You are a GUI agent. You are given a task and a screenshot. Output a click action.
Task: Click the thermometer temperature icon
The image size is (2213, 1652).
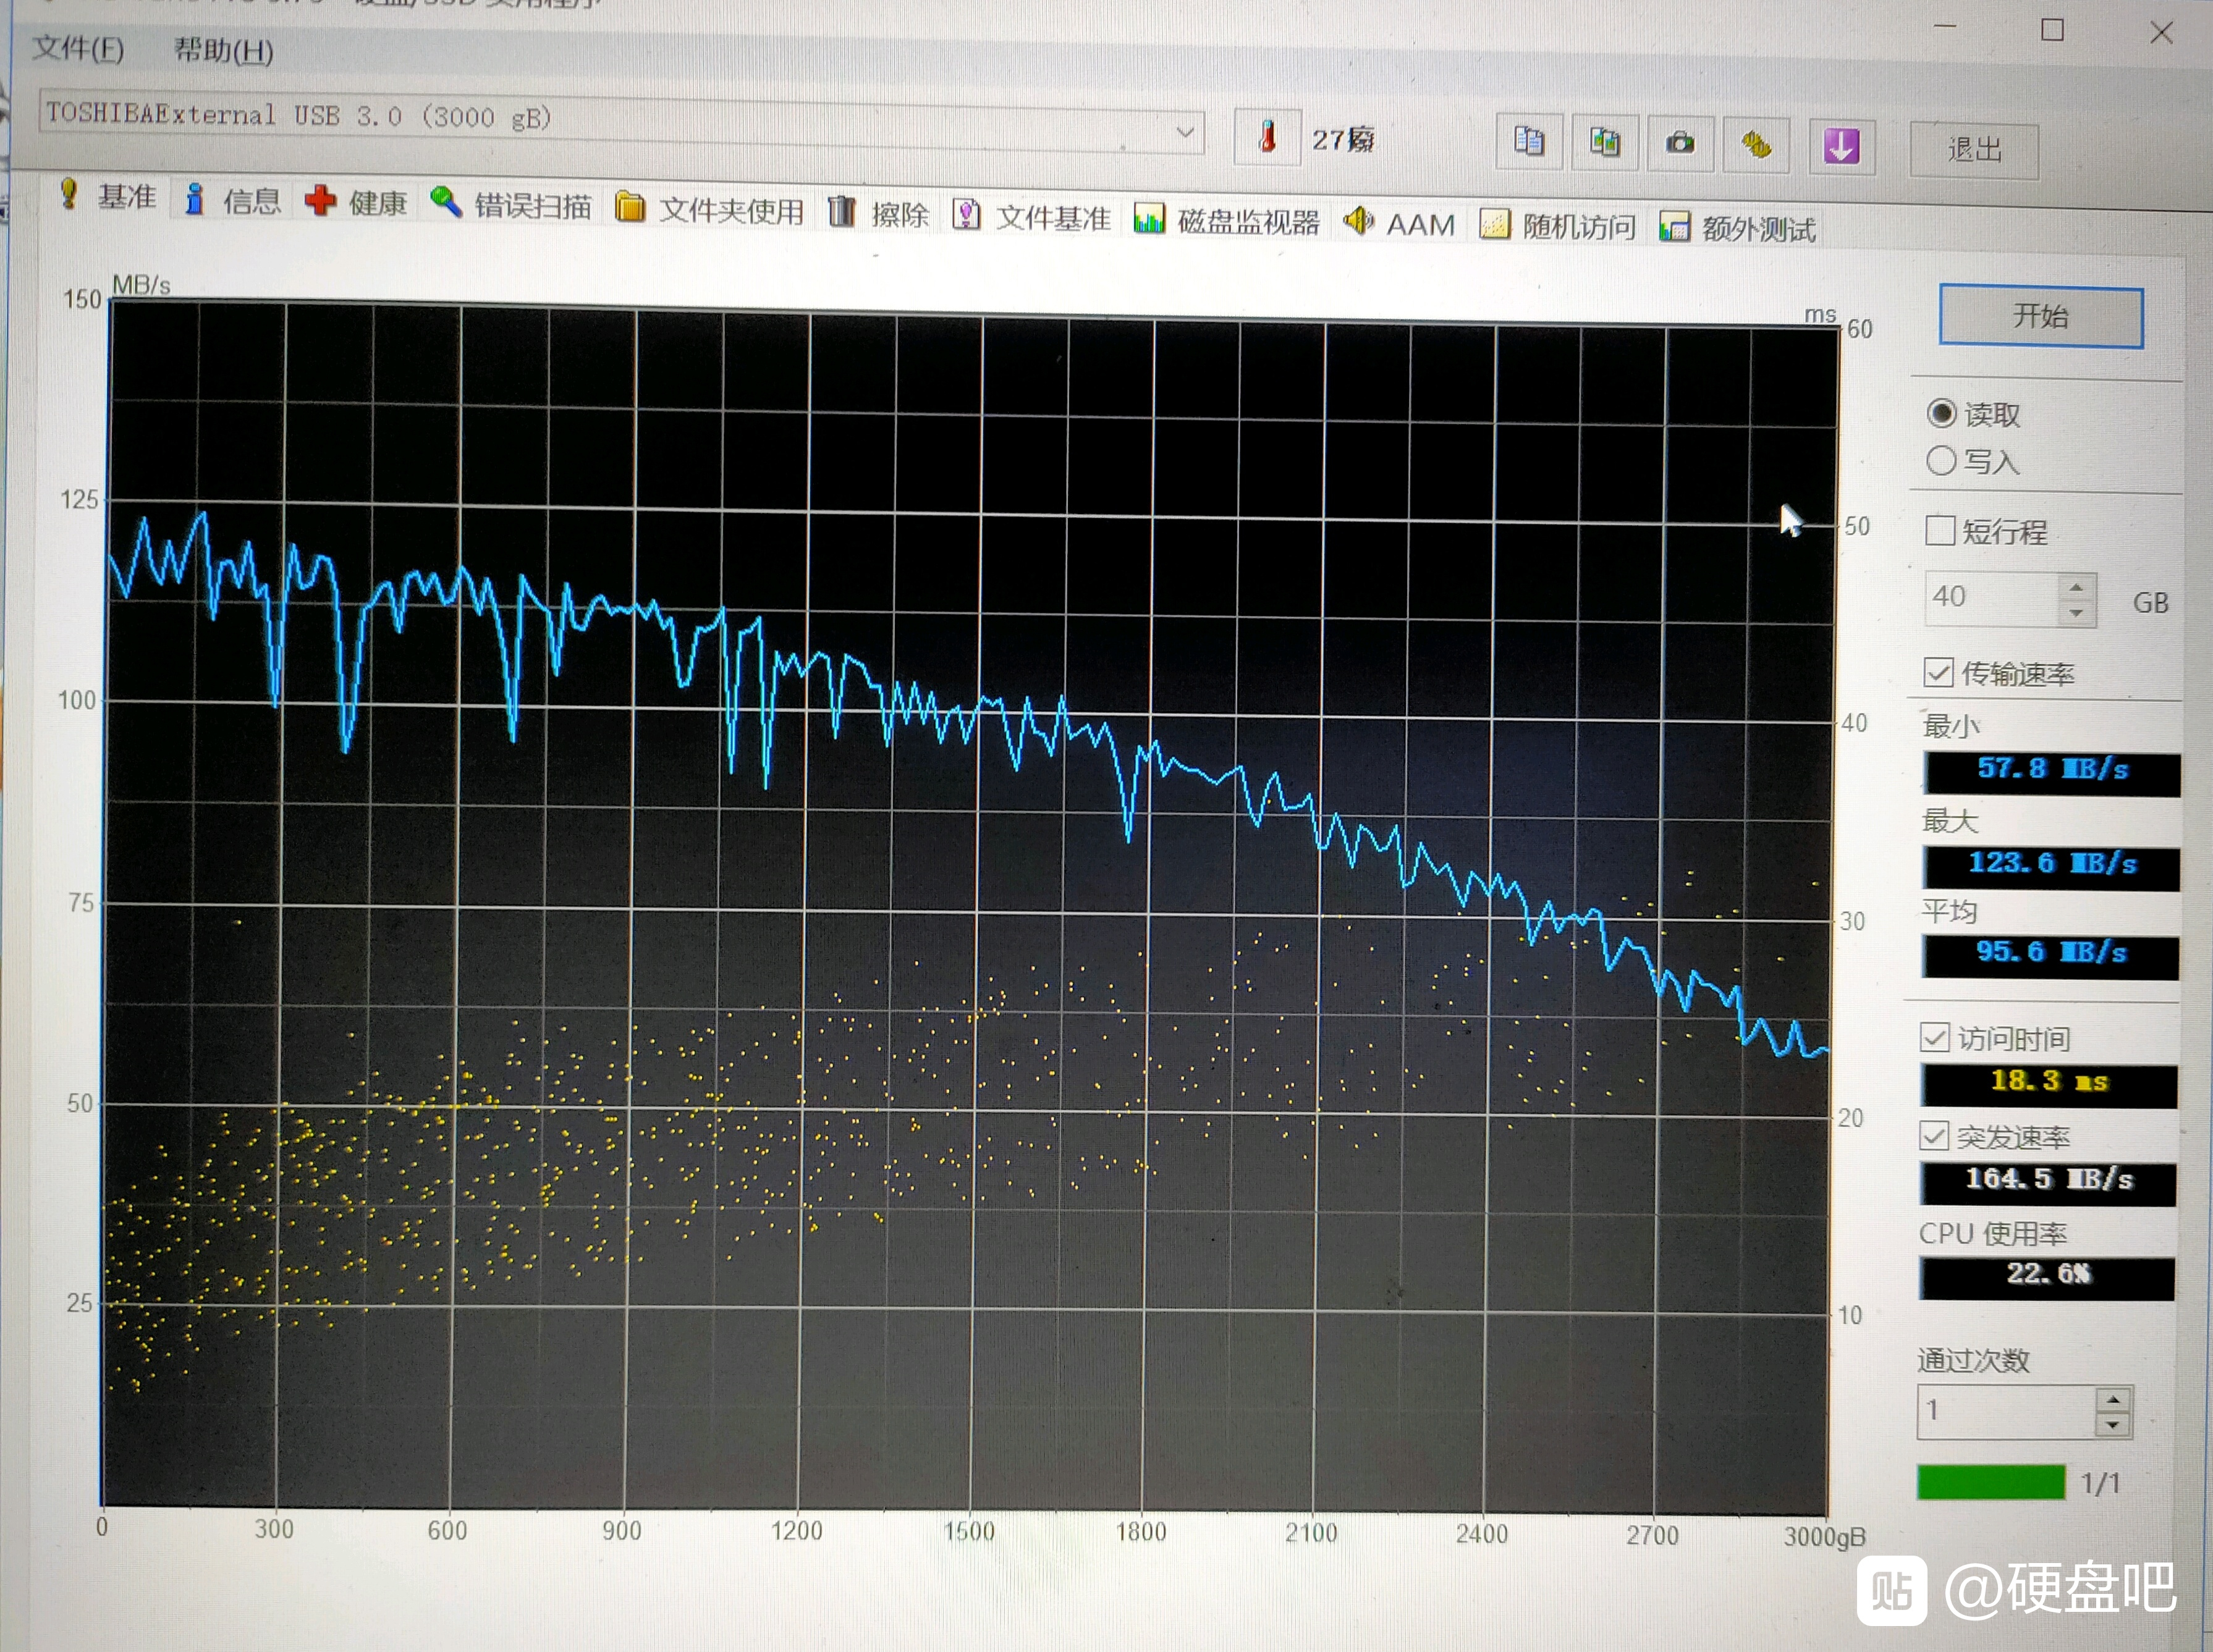[1267, 137]
